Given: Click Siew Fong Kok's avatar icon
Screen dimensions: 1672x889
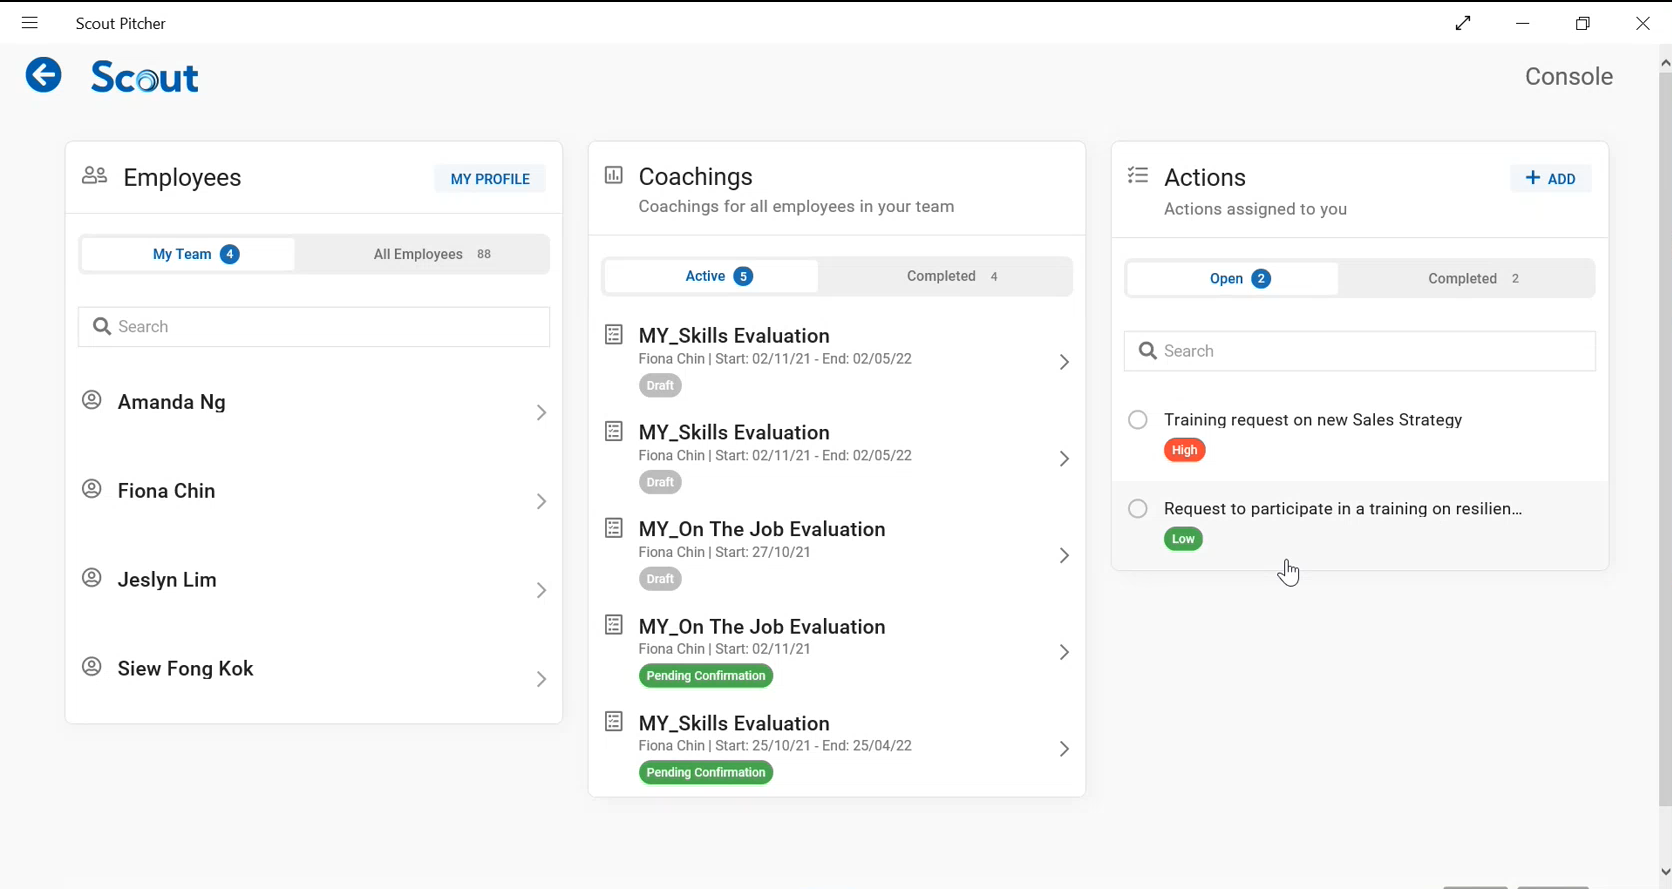Looking at the screenshot, I should coord(92,667).
